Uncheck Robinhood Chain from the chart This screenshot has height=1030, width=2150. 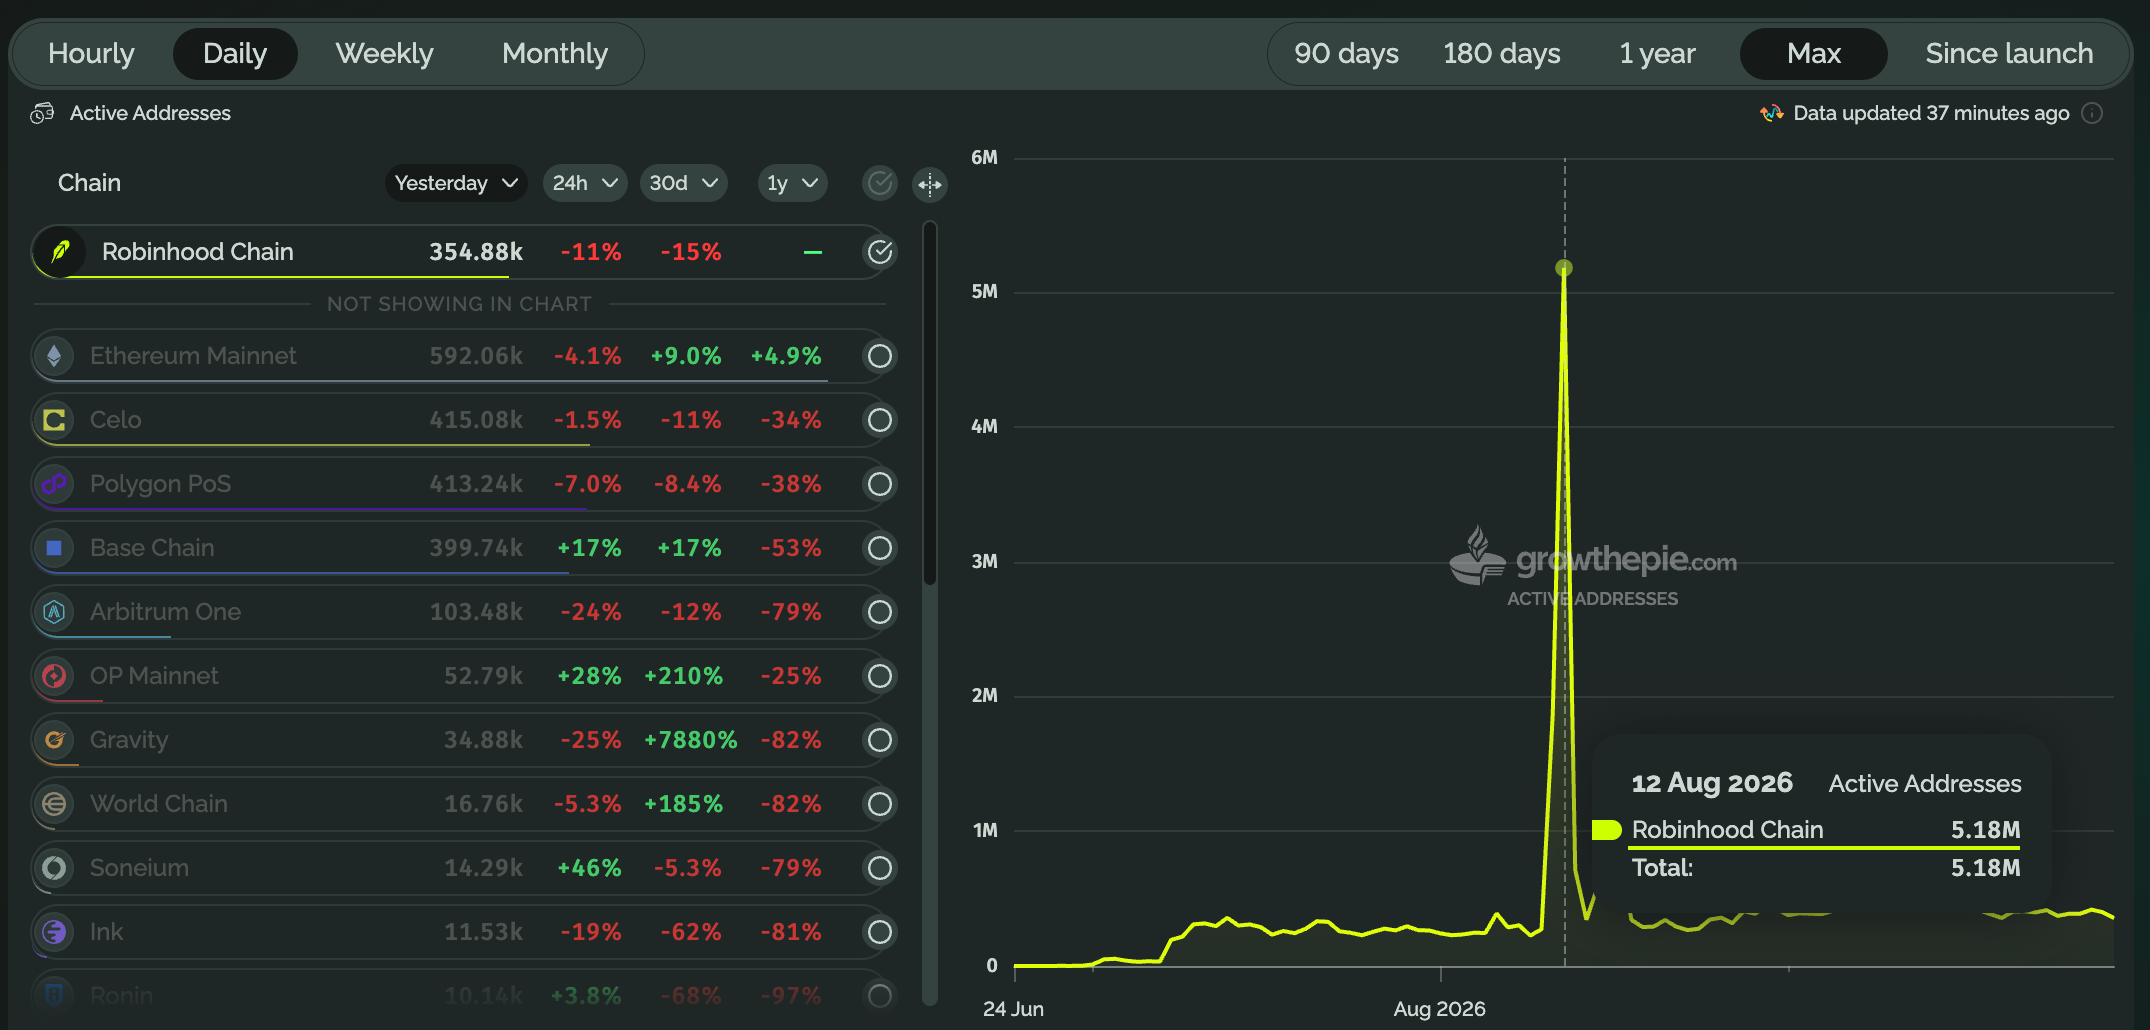pyautogui.click(x=880, y=252)
